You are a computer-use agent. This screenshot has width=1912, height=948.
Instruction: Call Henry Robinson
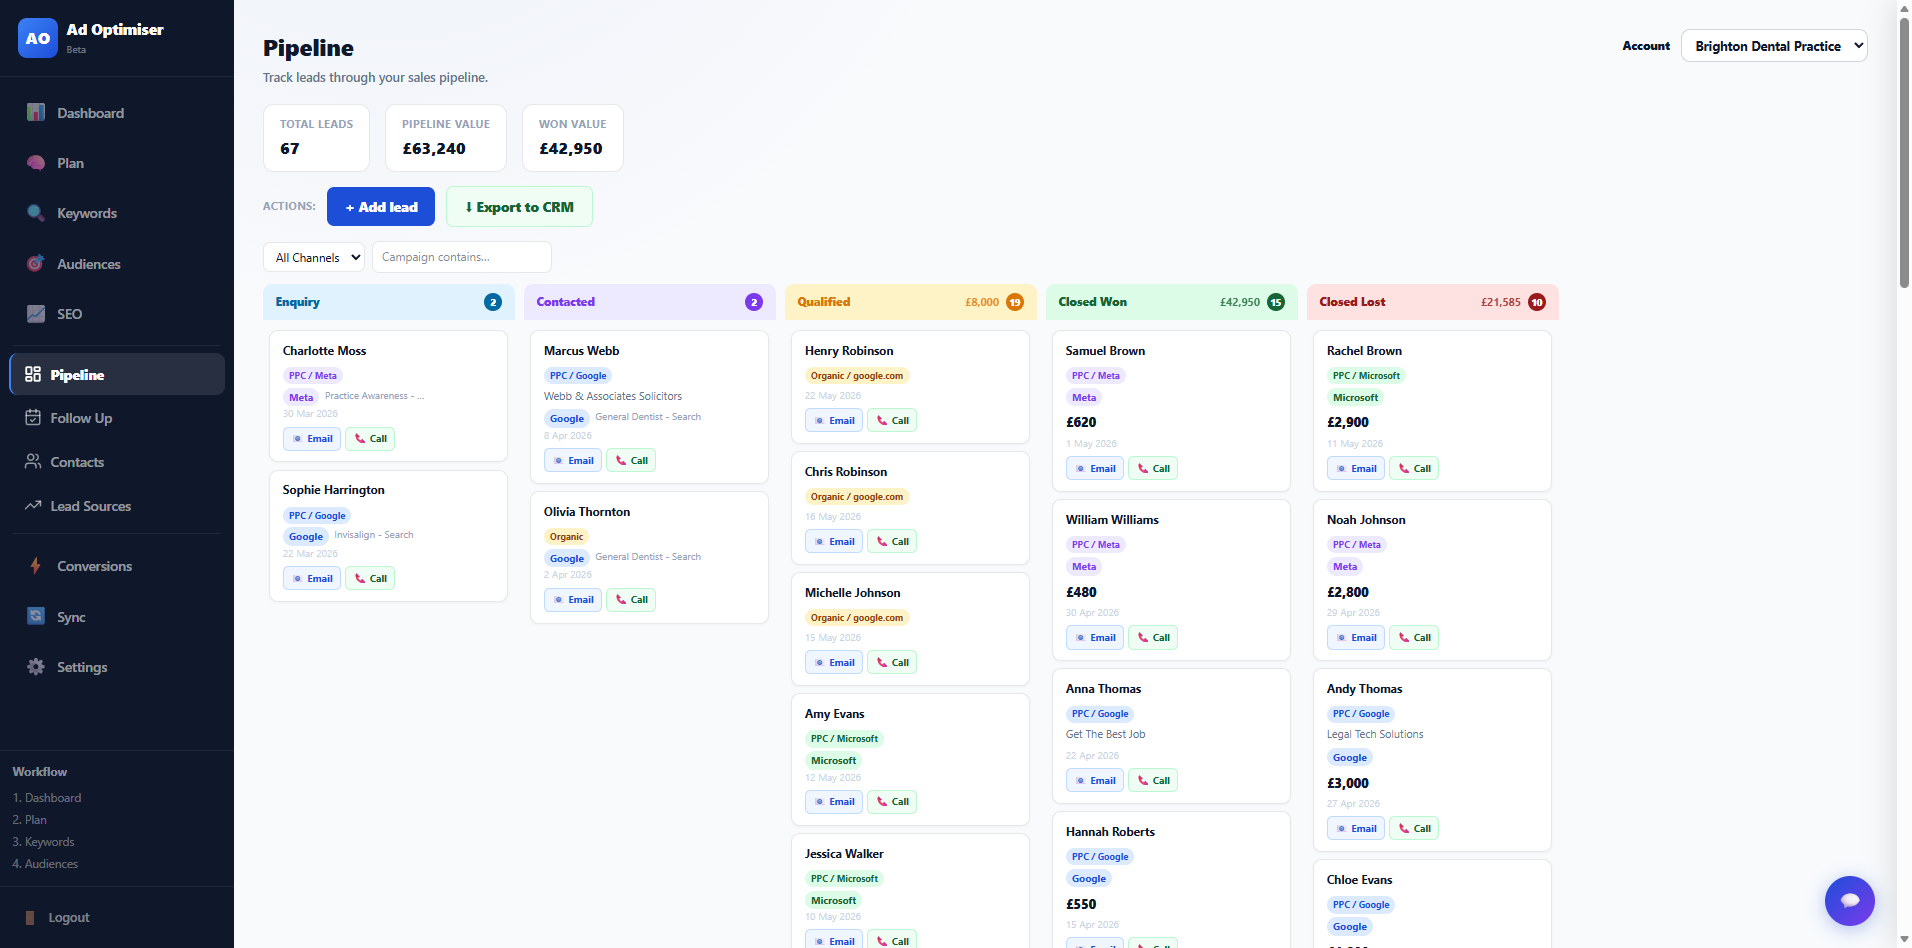click(892, 421)
